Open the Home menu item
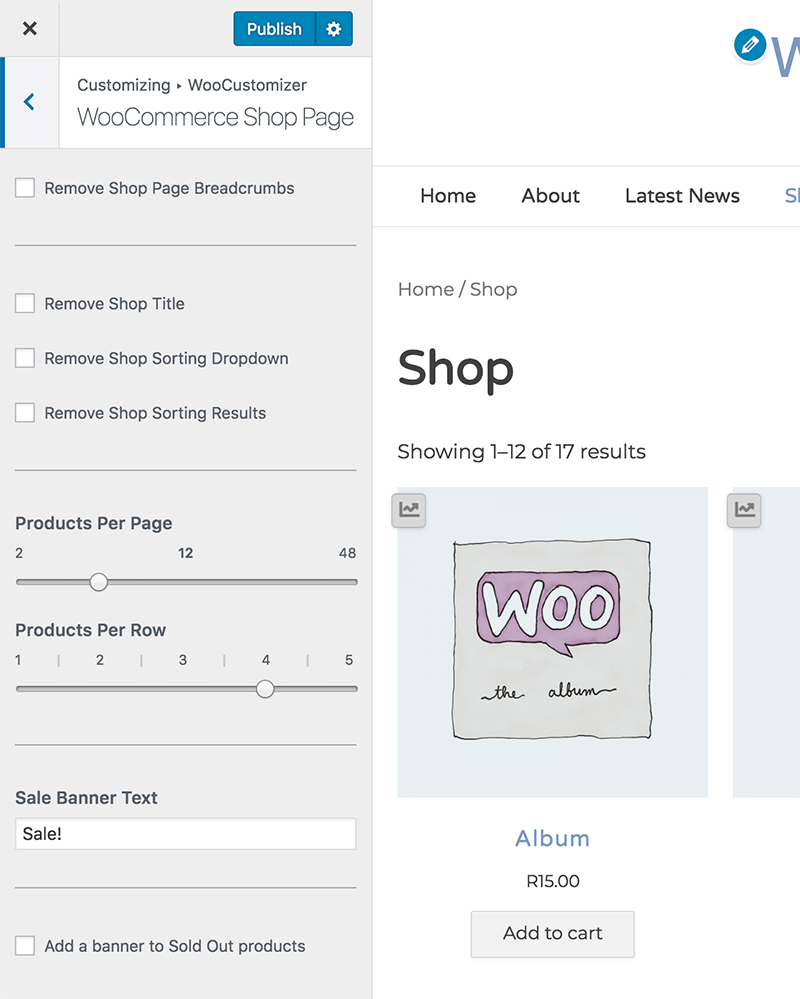 pyautogui.click(x=448, y=196)
